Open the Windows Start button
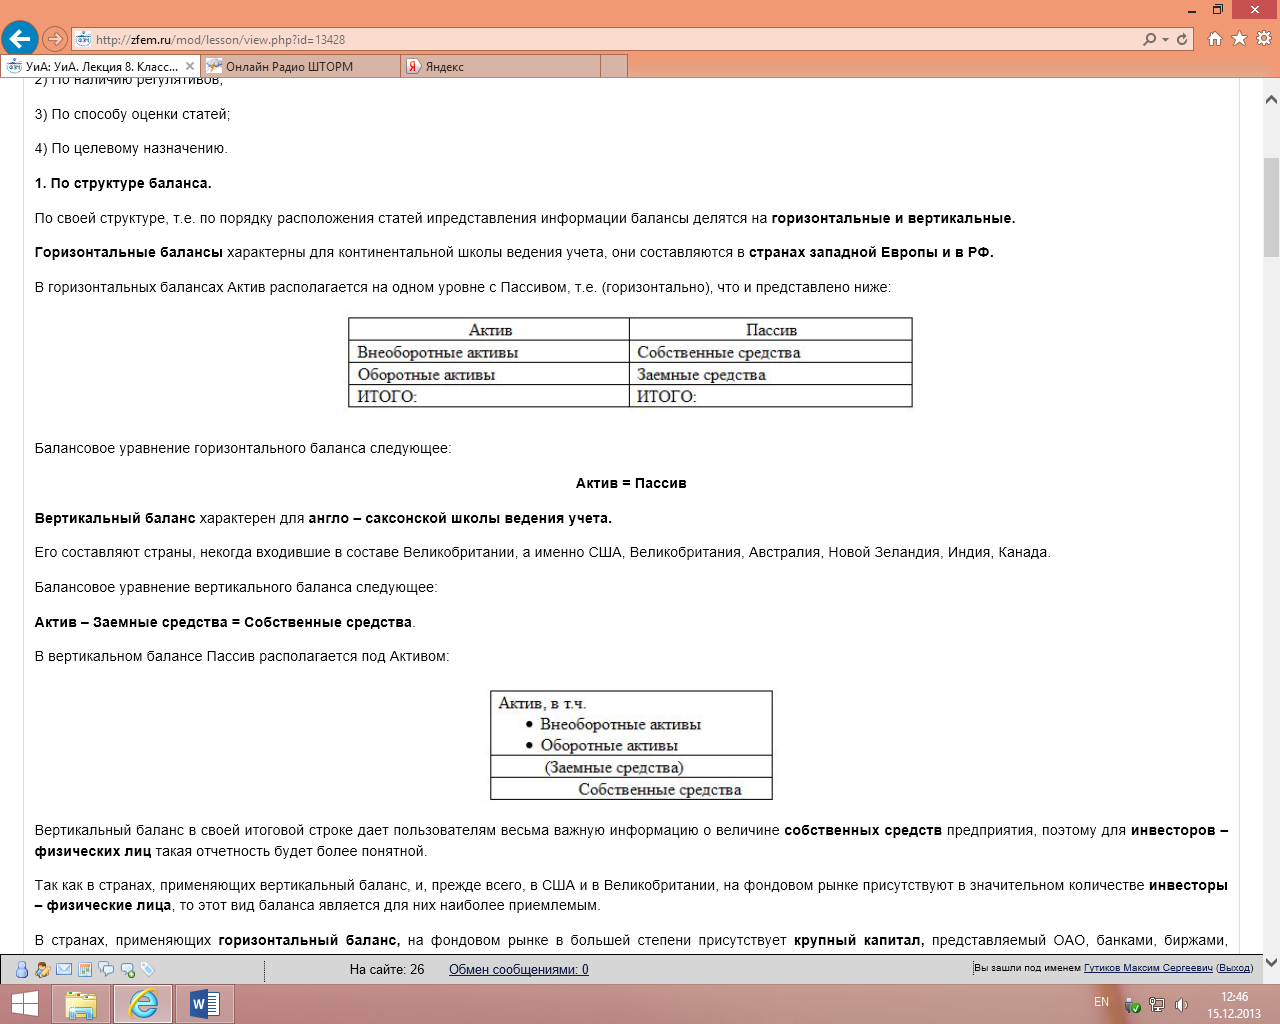The width and height of the screenshot is (1280, 1024). click(x=25, y=1003)
